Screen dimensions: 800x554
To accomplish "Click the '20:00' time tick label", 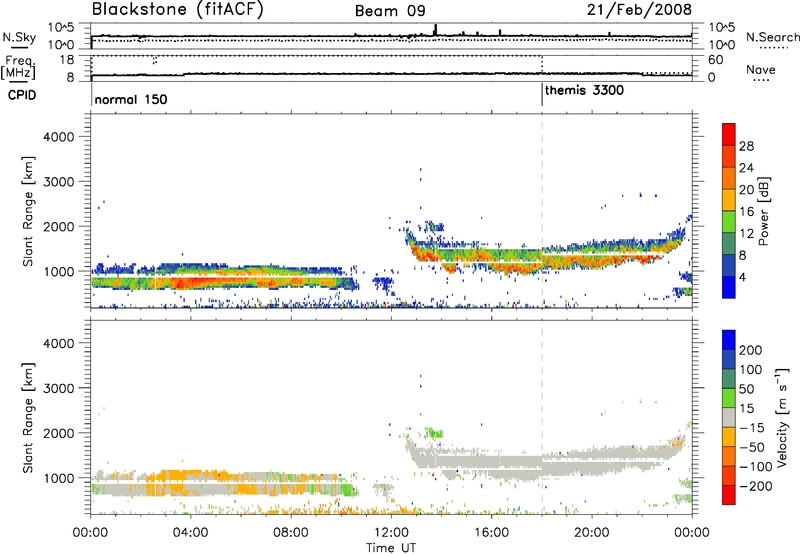I will point(592,533).
